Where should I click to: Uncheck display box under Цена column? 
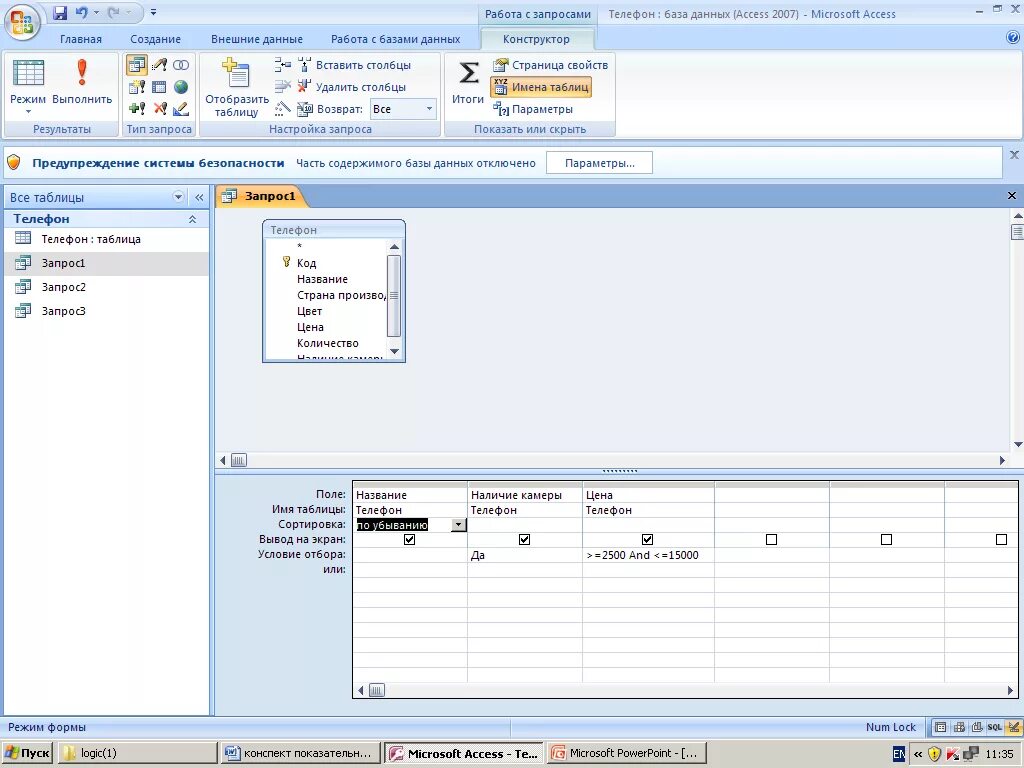coord(647,539)
